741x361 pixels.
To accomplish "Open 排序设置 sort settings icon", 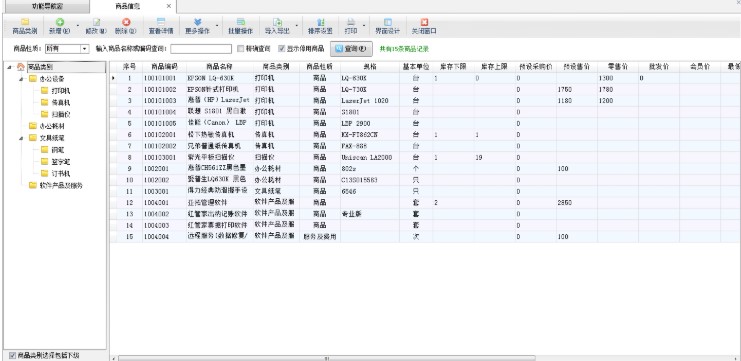I will coord(320,22).
